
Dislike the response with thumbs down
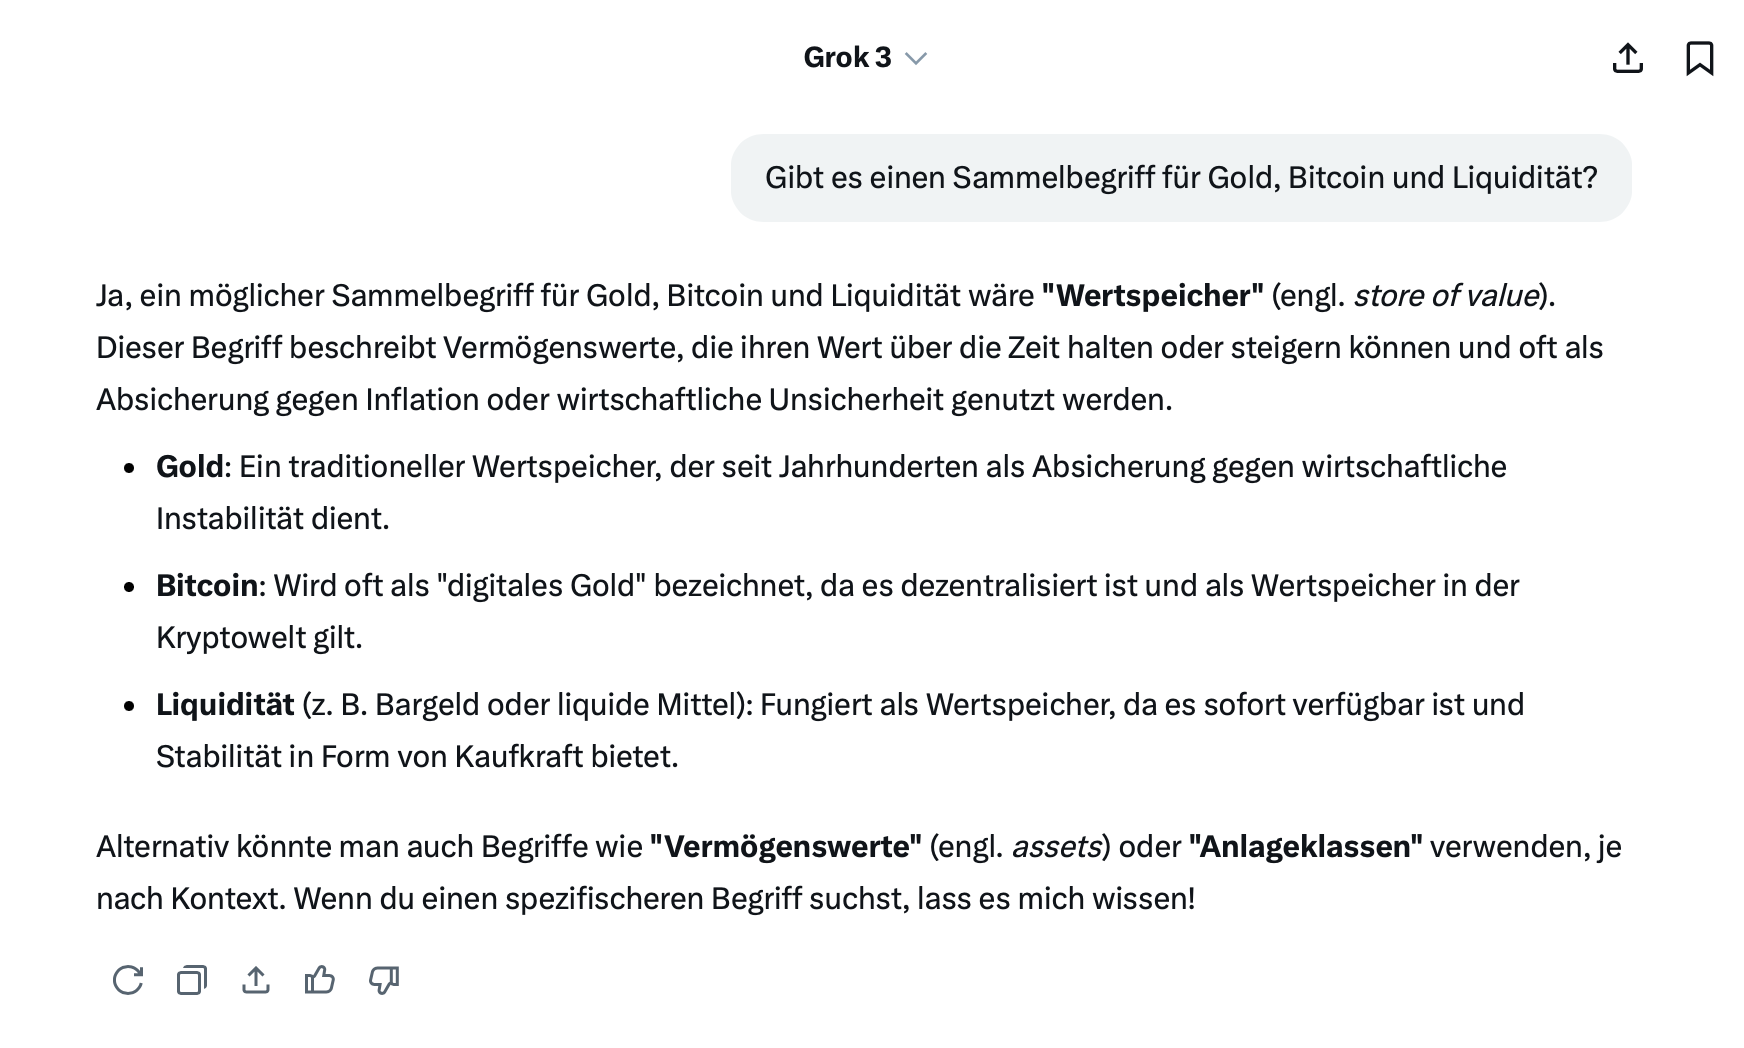click(384, 980)
